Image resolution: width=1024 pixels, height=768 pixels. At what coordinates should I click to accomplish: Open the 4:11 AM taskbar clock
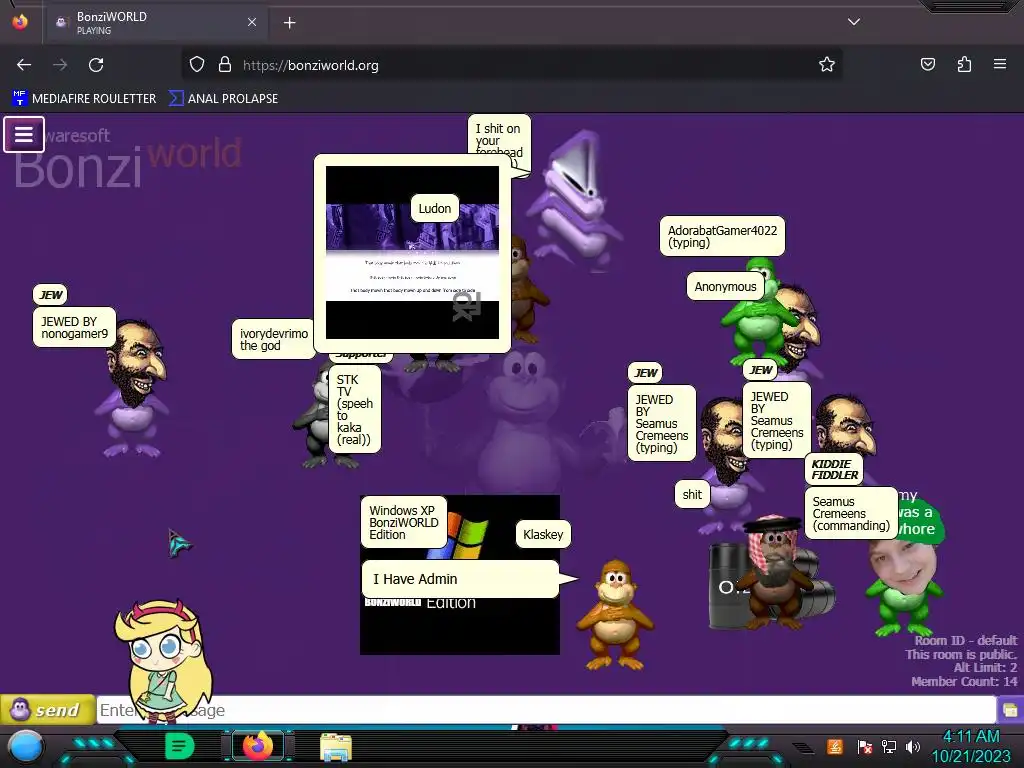tap(971, 746)
